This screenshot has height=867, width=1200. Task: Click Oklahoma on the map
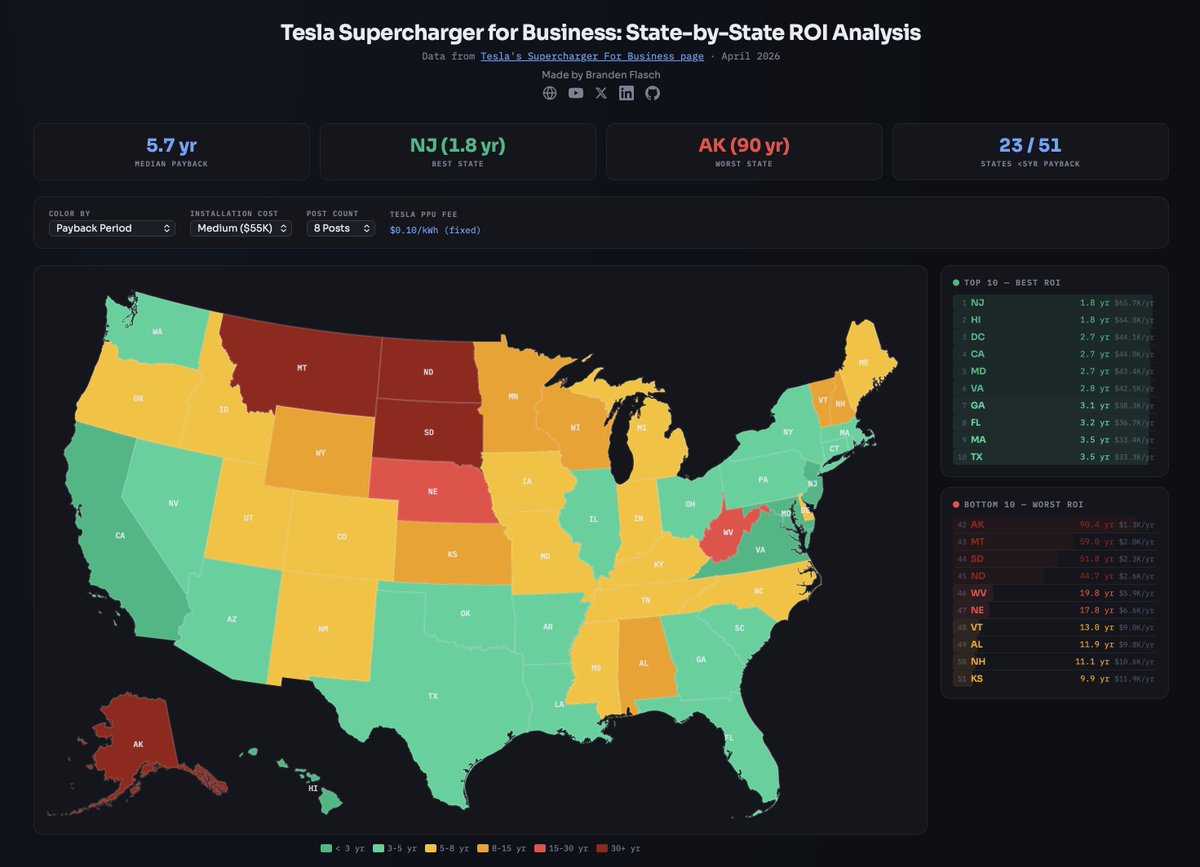click(465, 613)
